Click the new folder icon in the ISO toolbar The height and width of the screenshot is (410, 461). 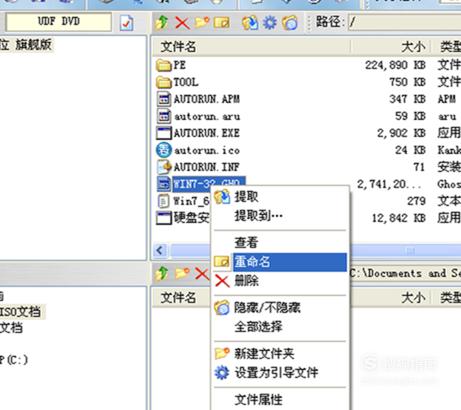point(202,23)
